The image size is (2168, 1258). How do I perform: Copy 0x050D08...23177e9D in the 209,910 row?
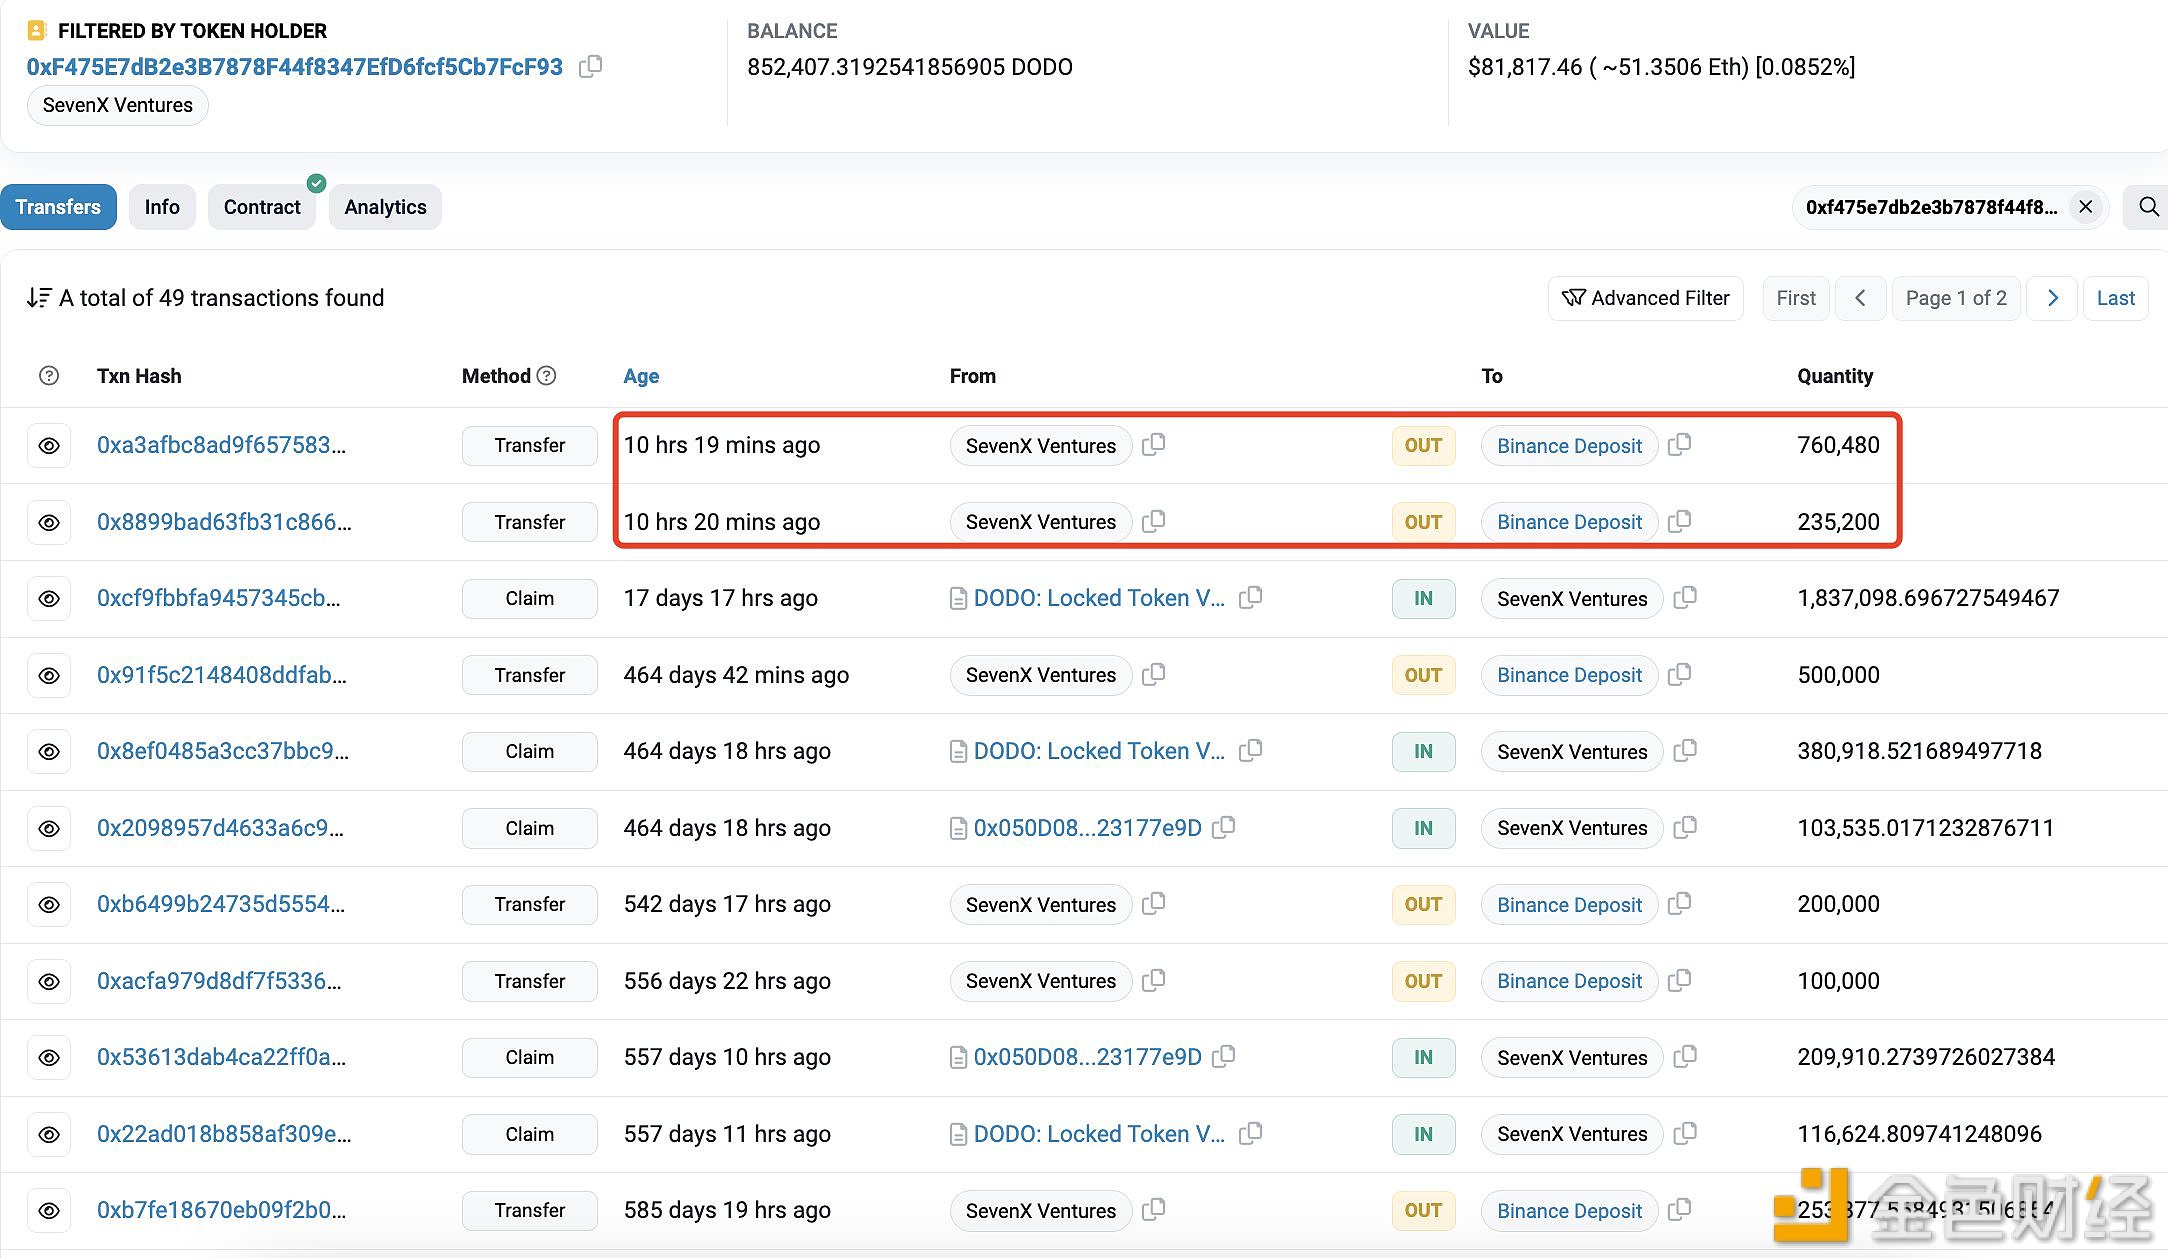(x=1224, y=1056)
